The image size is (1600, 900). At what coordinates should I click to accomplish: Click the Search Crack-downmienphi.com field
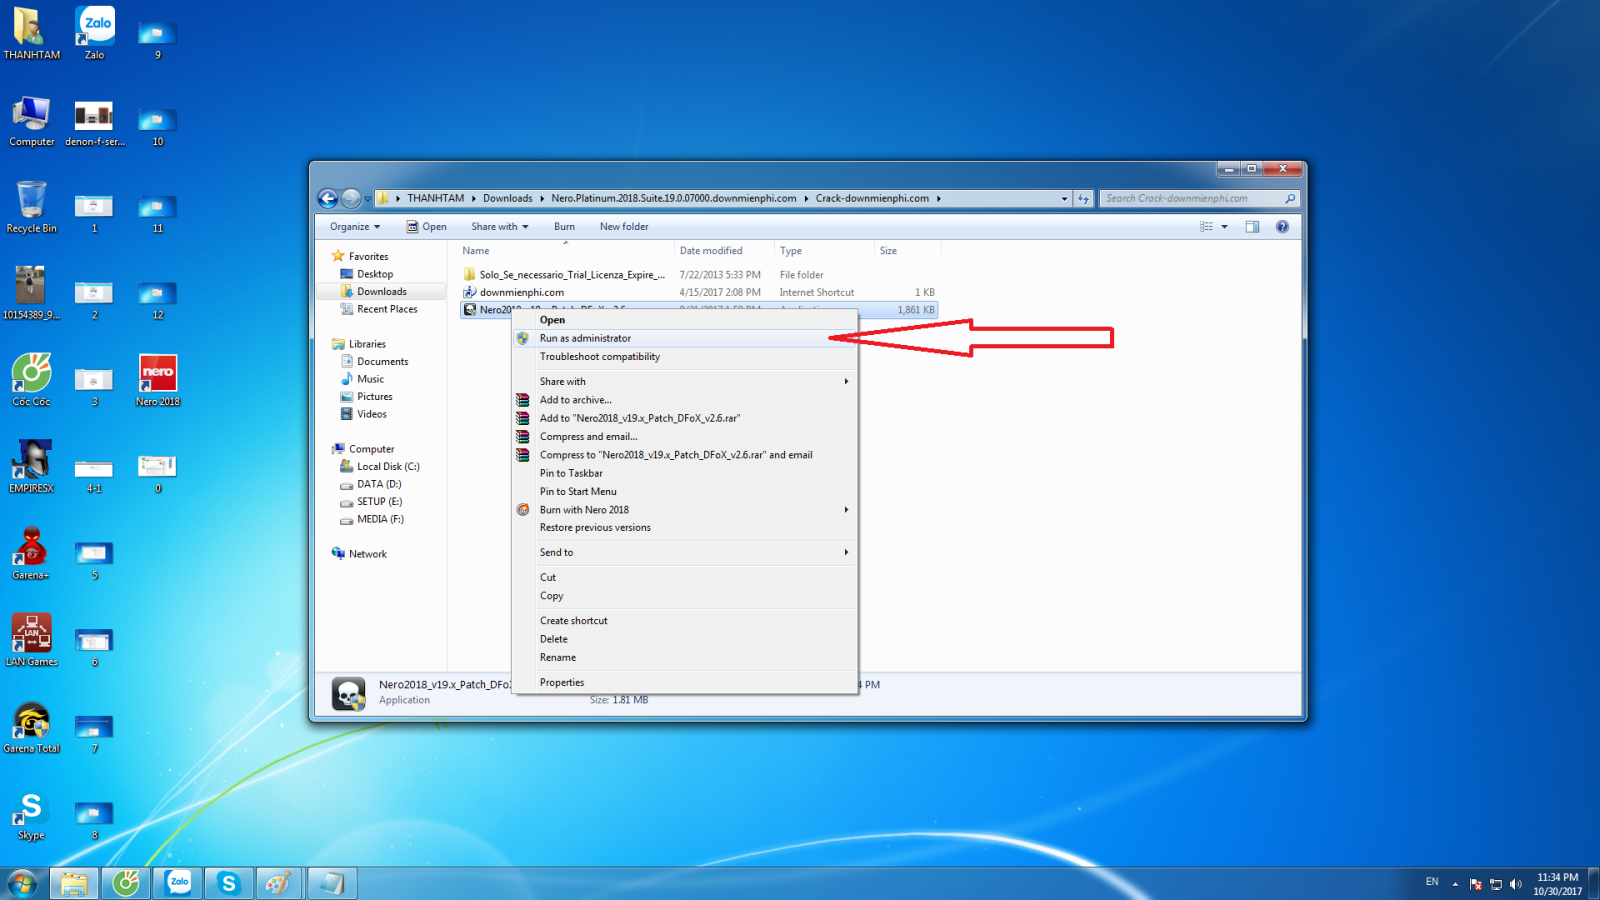point(1190,199)
